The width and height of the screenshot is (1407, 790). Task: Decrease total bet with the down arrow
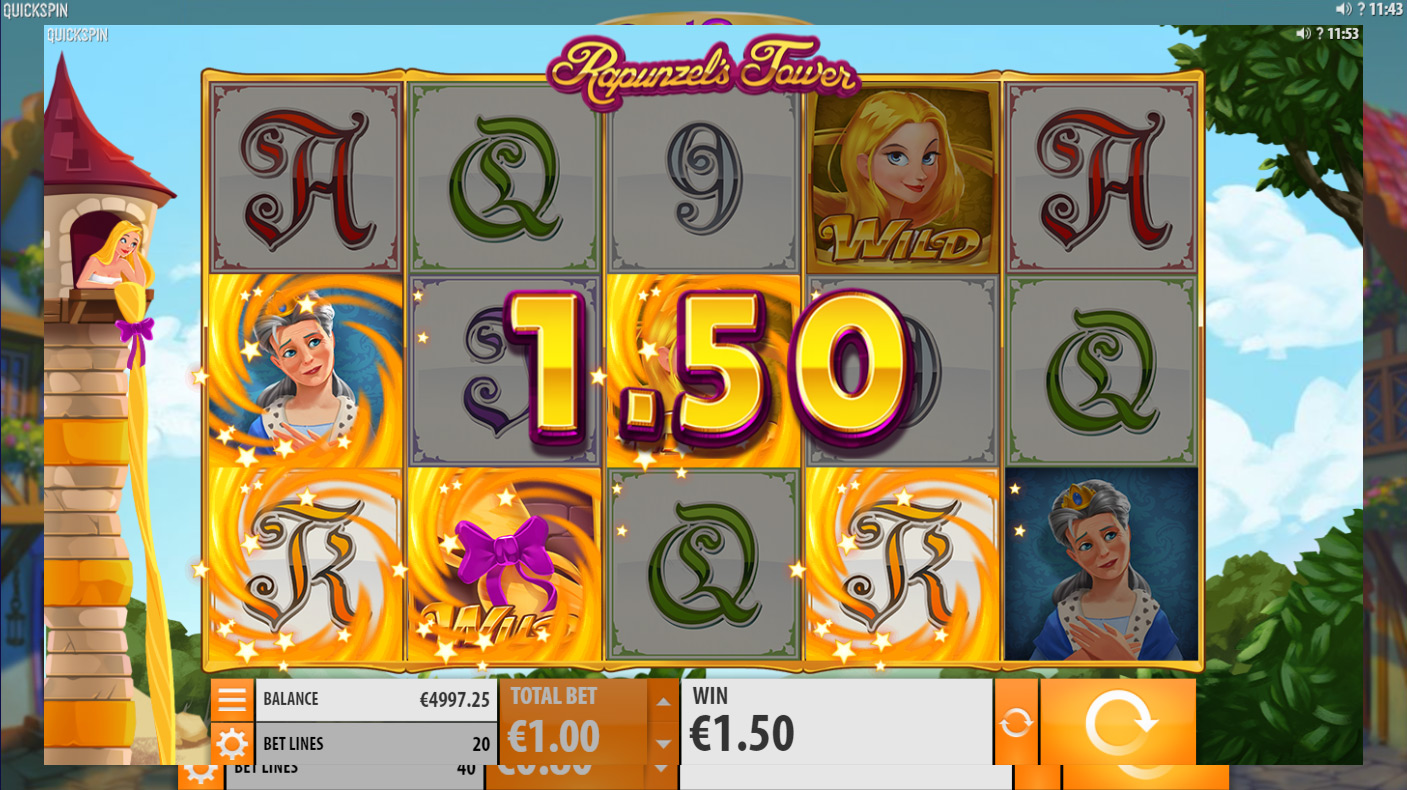(x=663, y=743)
